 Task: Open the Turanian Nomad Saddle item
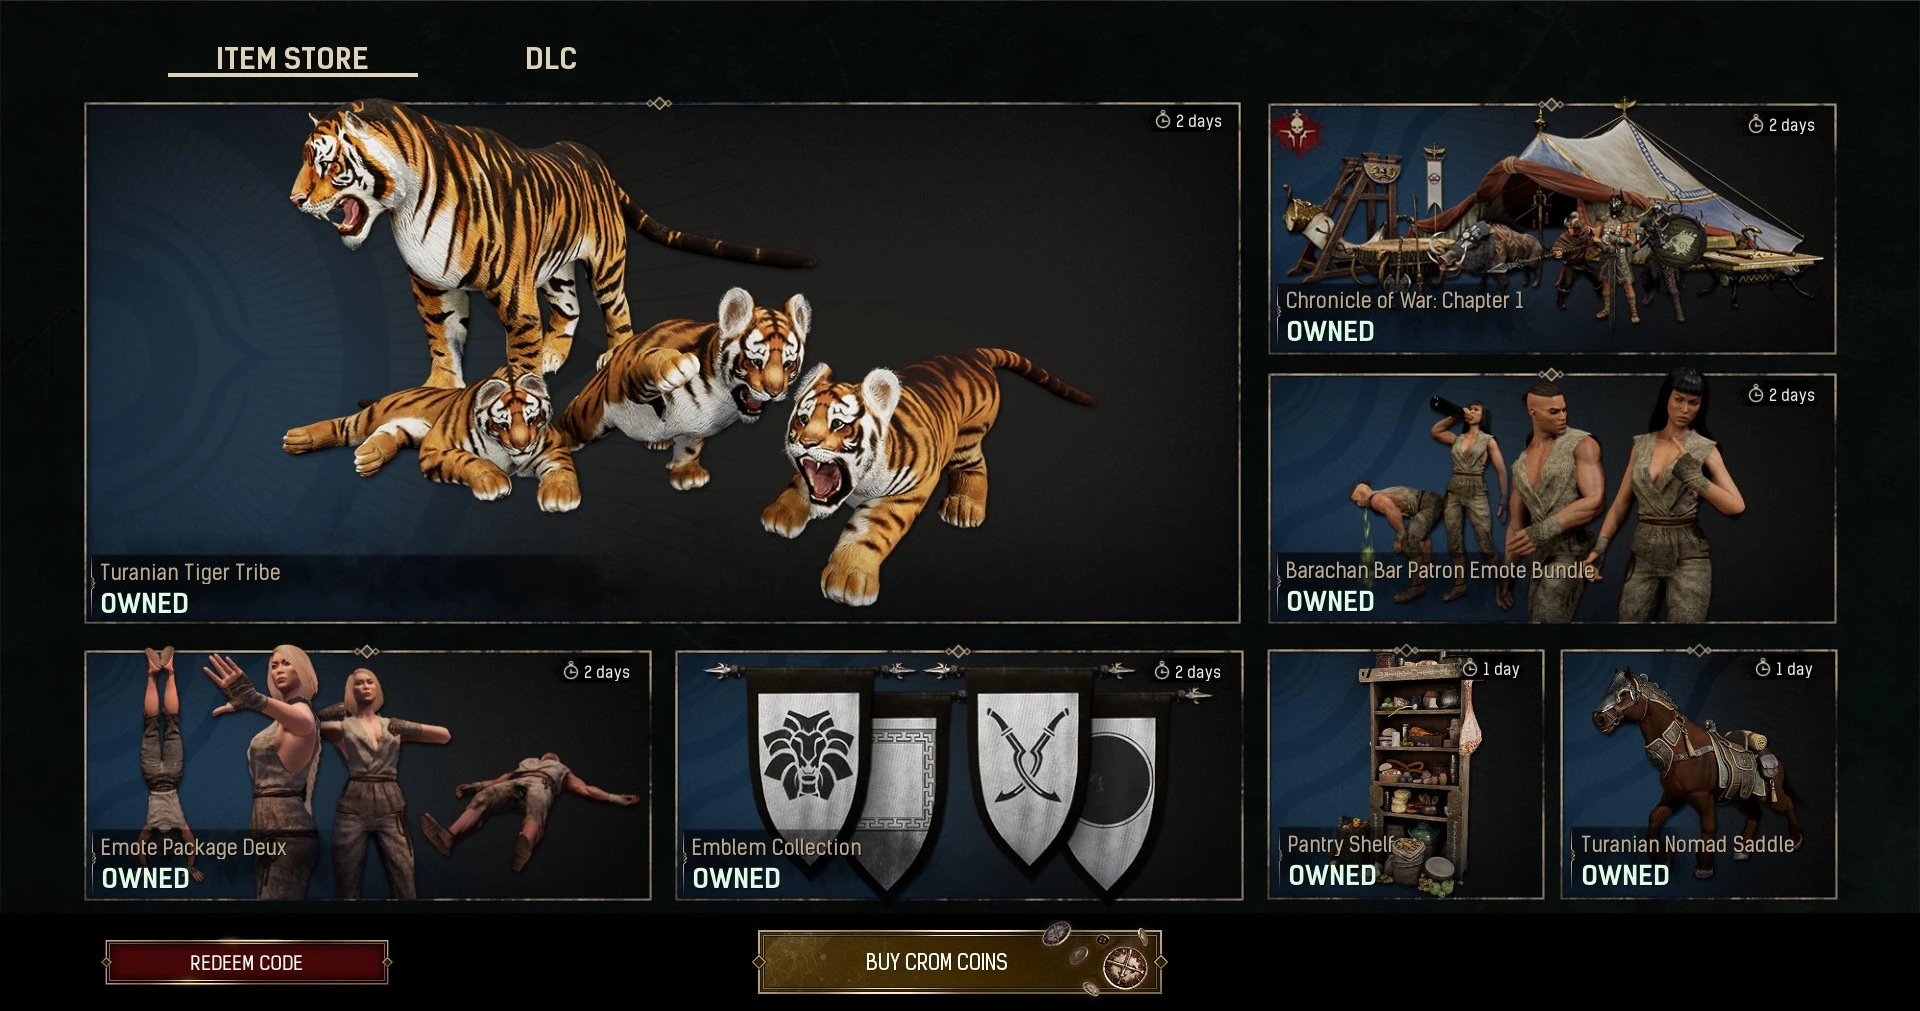(1699, 774)
